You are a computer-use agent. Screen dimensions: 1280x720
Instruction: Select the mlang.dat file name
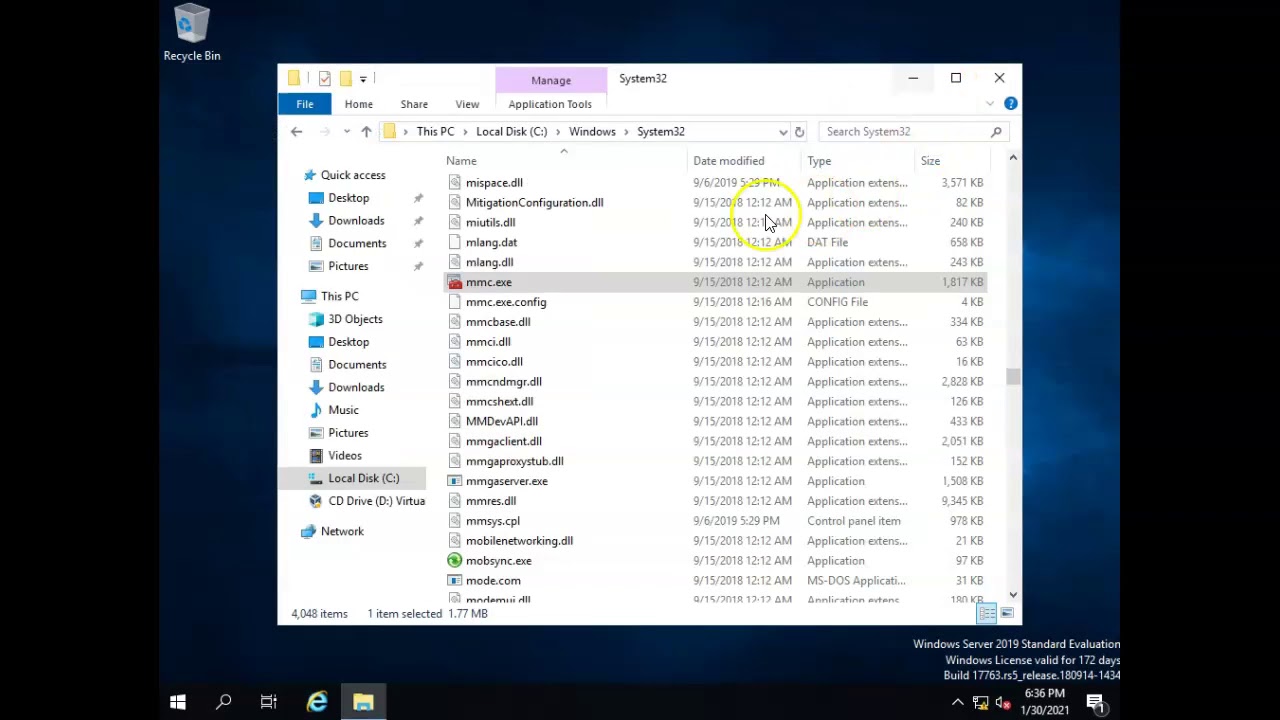coord(491,243)
